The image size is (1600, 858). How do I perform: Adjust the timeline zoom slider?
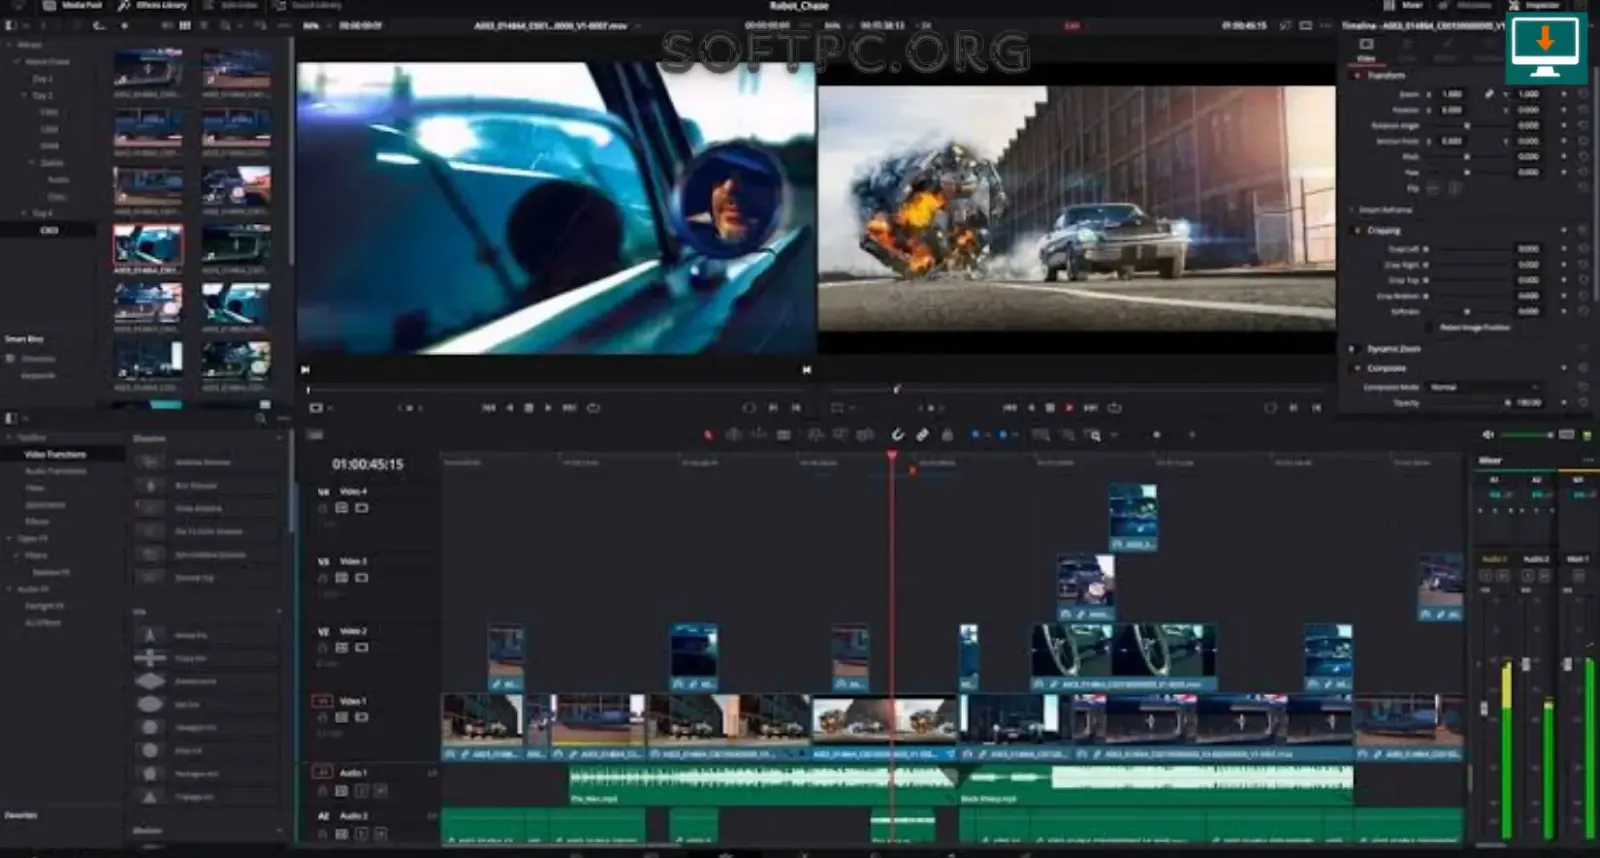coord(1157,435)
